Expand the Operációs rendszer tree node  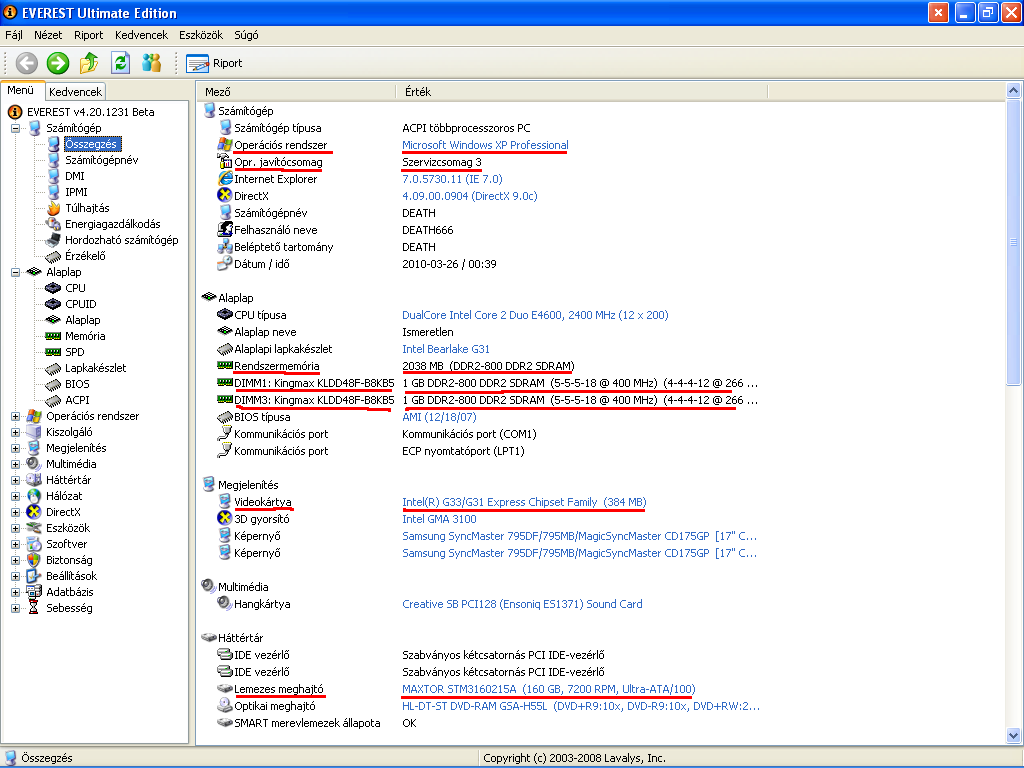point(15,416)
